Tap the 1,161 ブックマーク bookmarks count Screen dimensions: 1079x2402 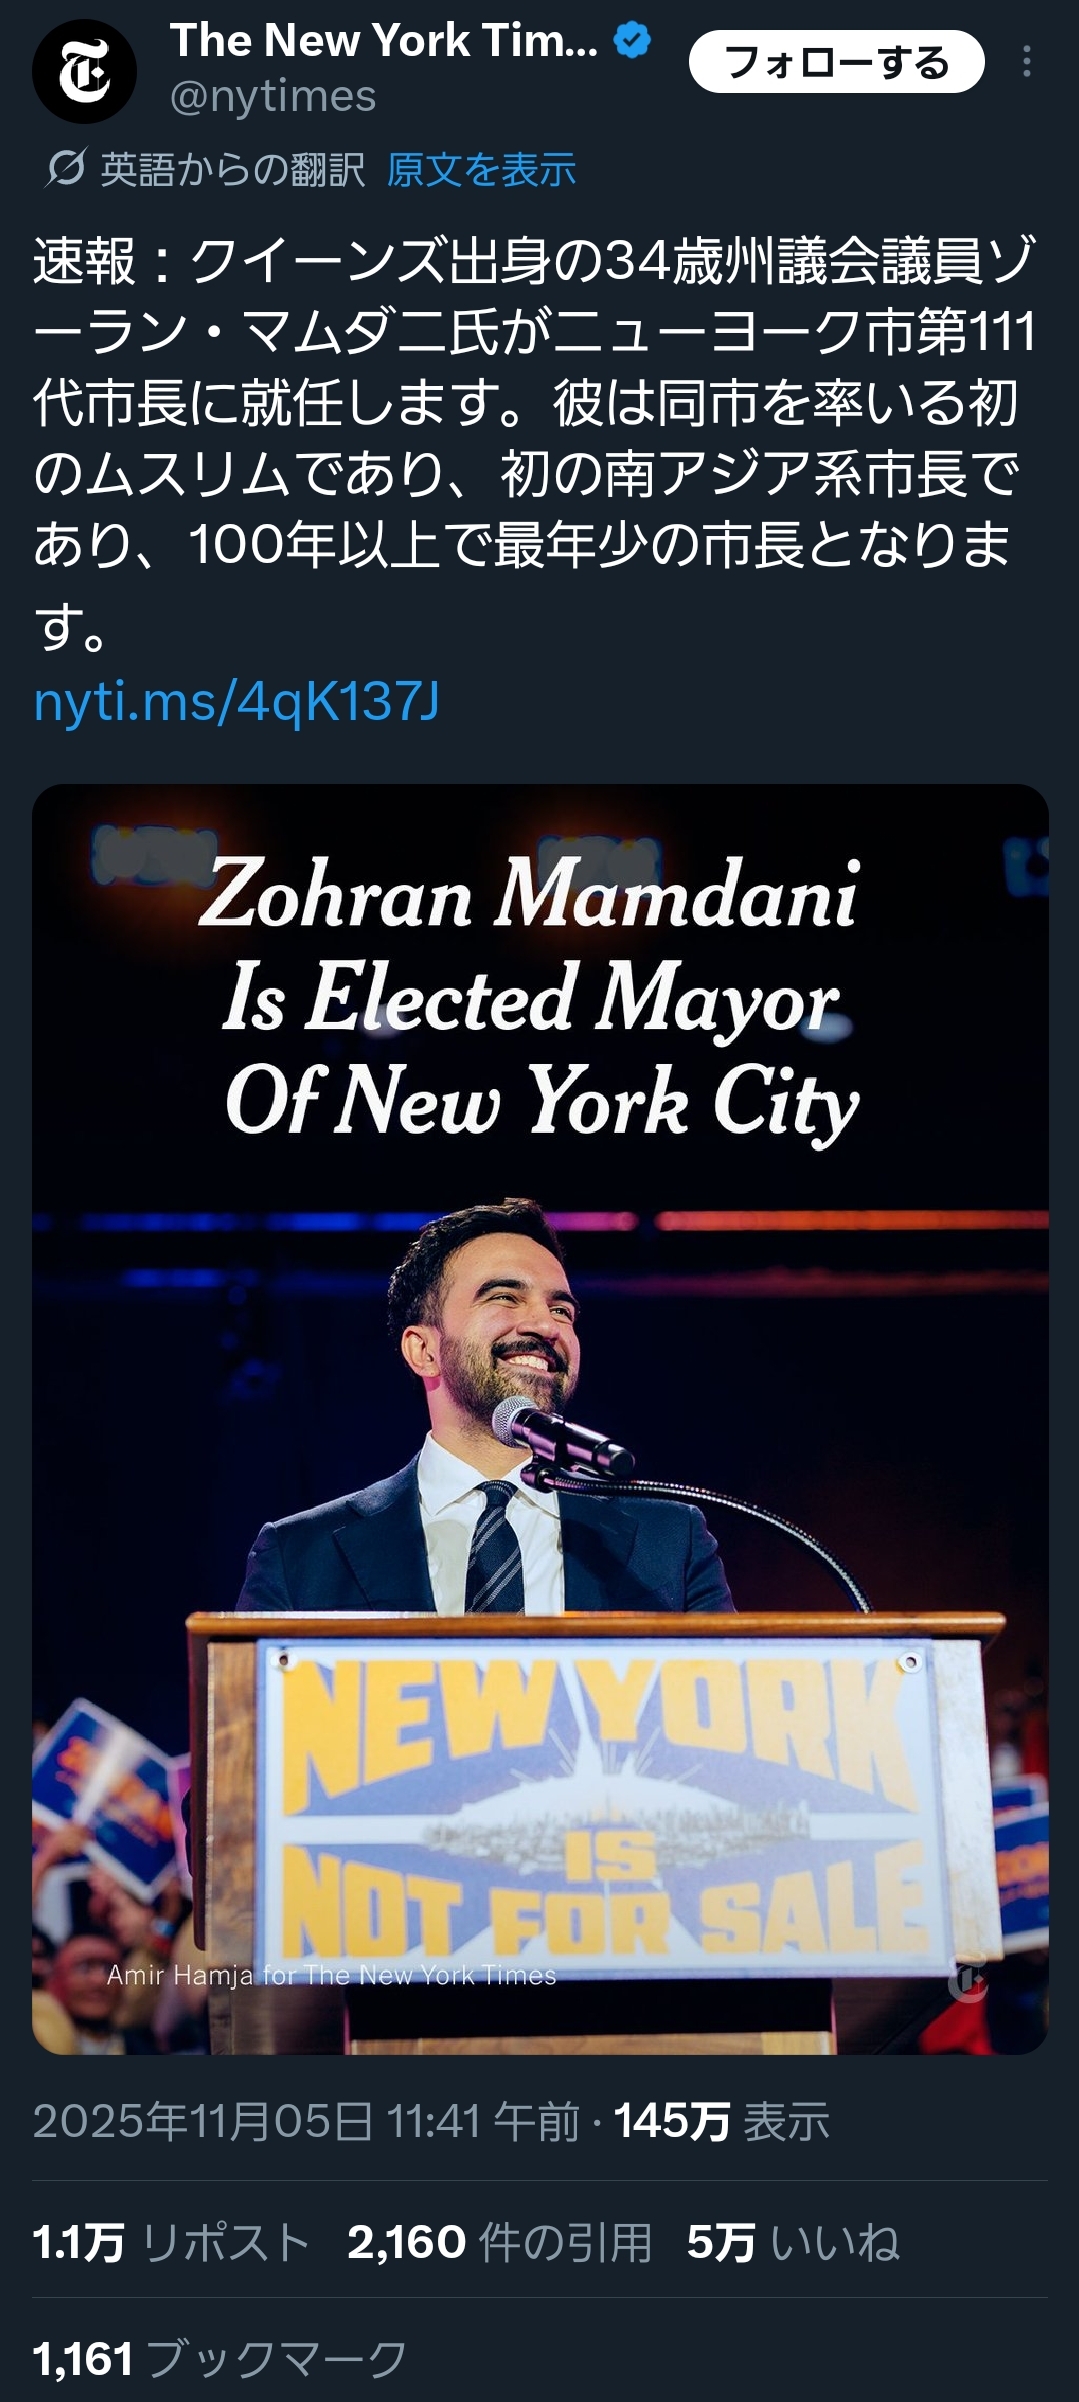[x=220, y=2359]
